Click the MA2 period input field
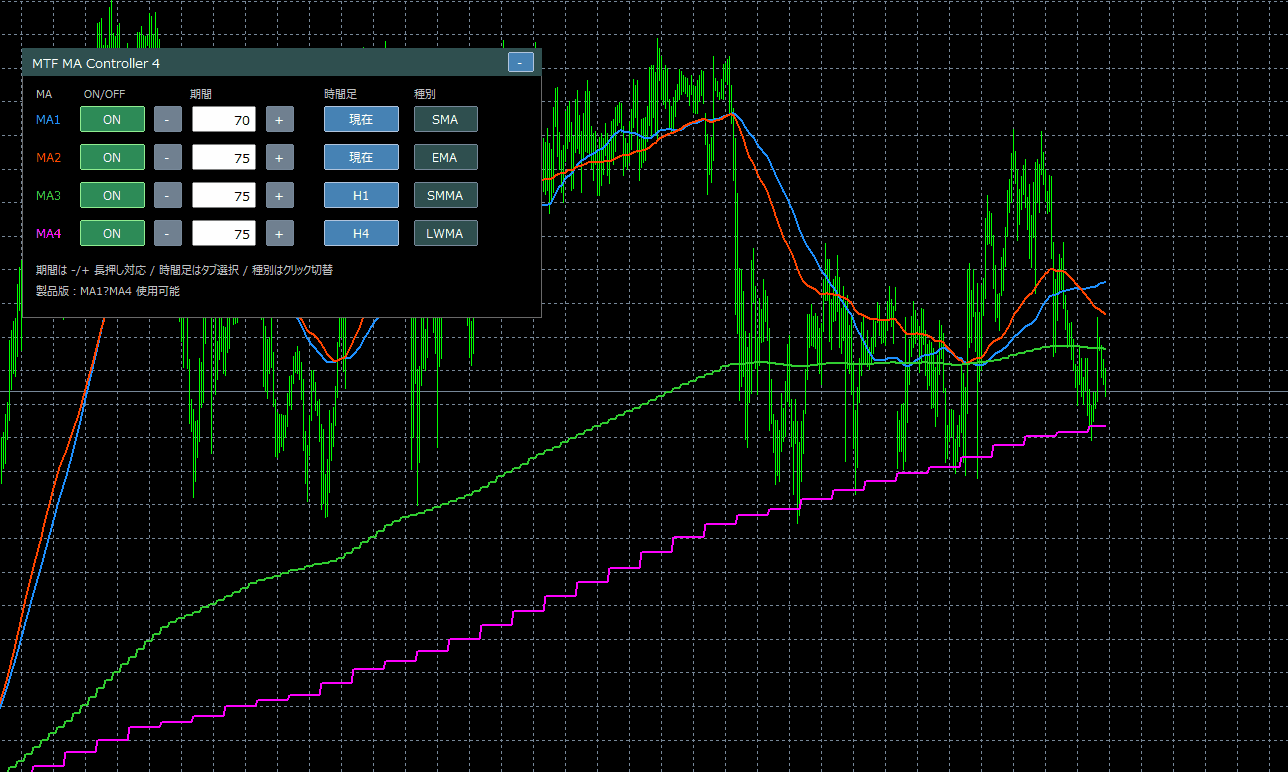The width and height of the screenshot is (1288, 772). coord(224,157)
